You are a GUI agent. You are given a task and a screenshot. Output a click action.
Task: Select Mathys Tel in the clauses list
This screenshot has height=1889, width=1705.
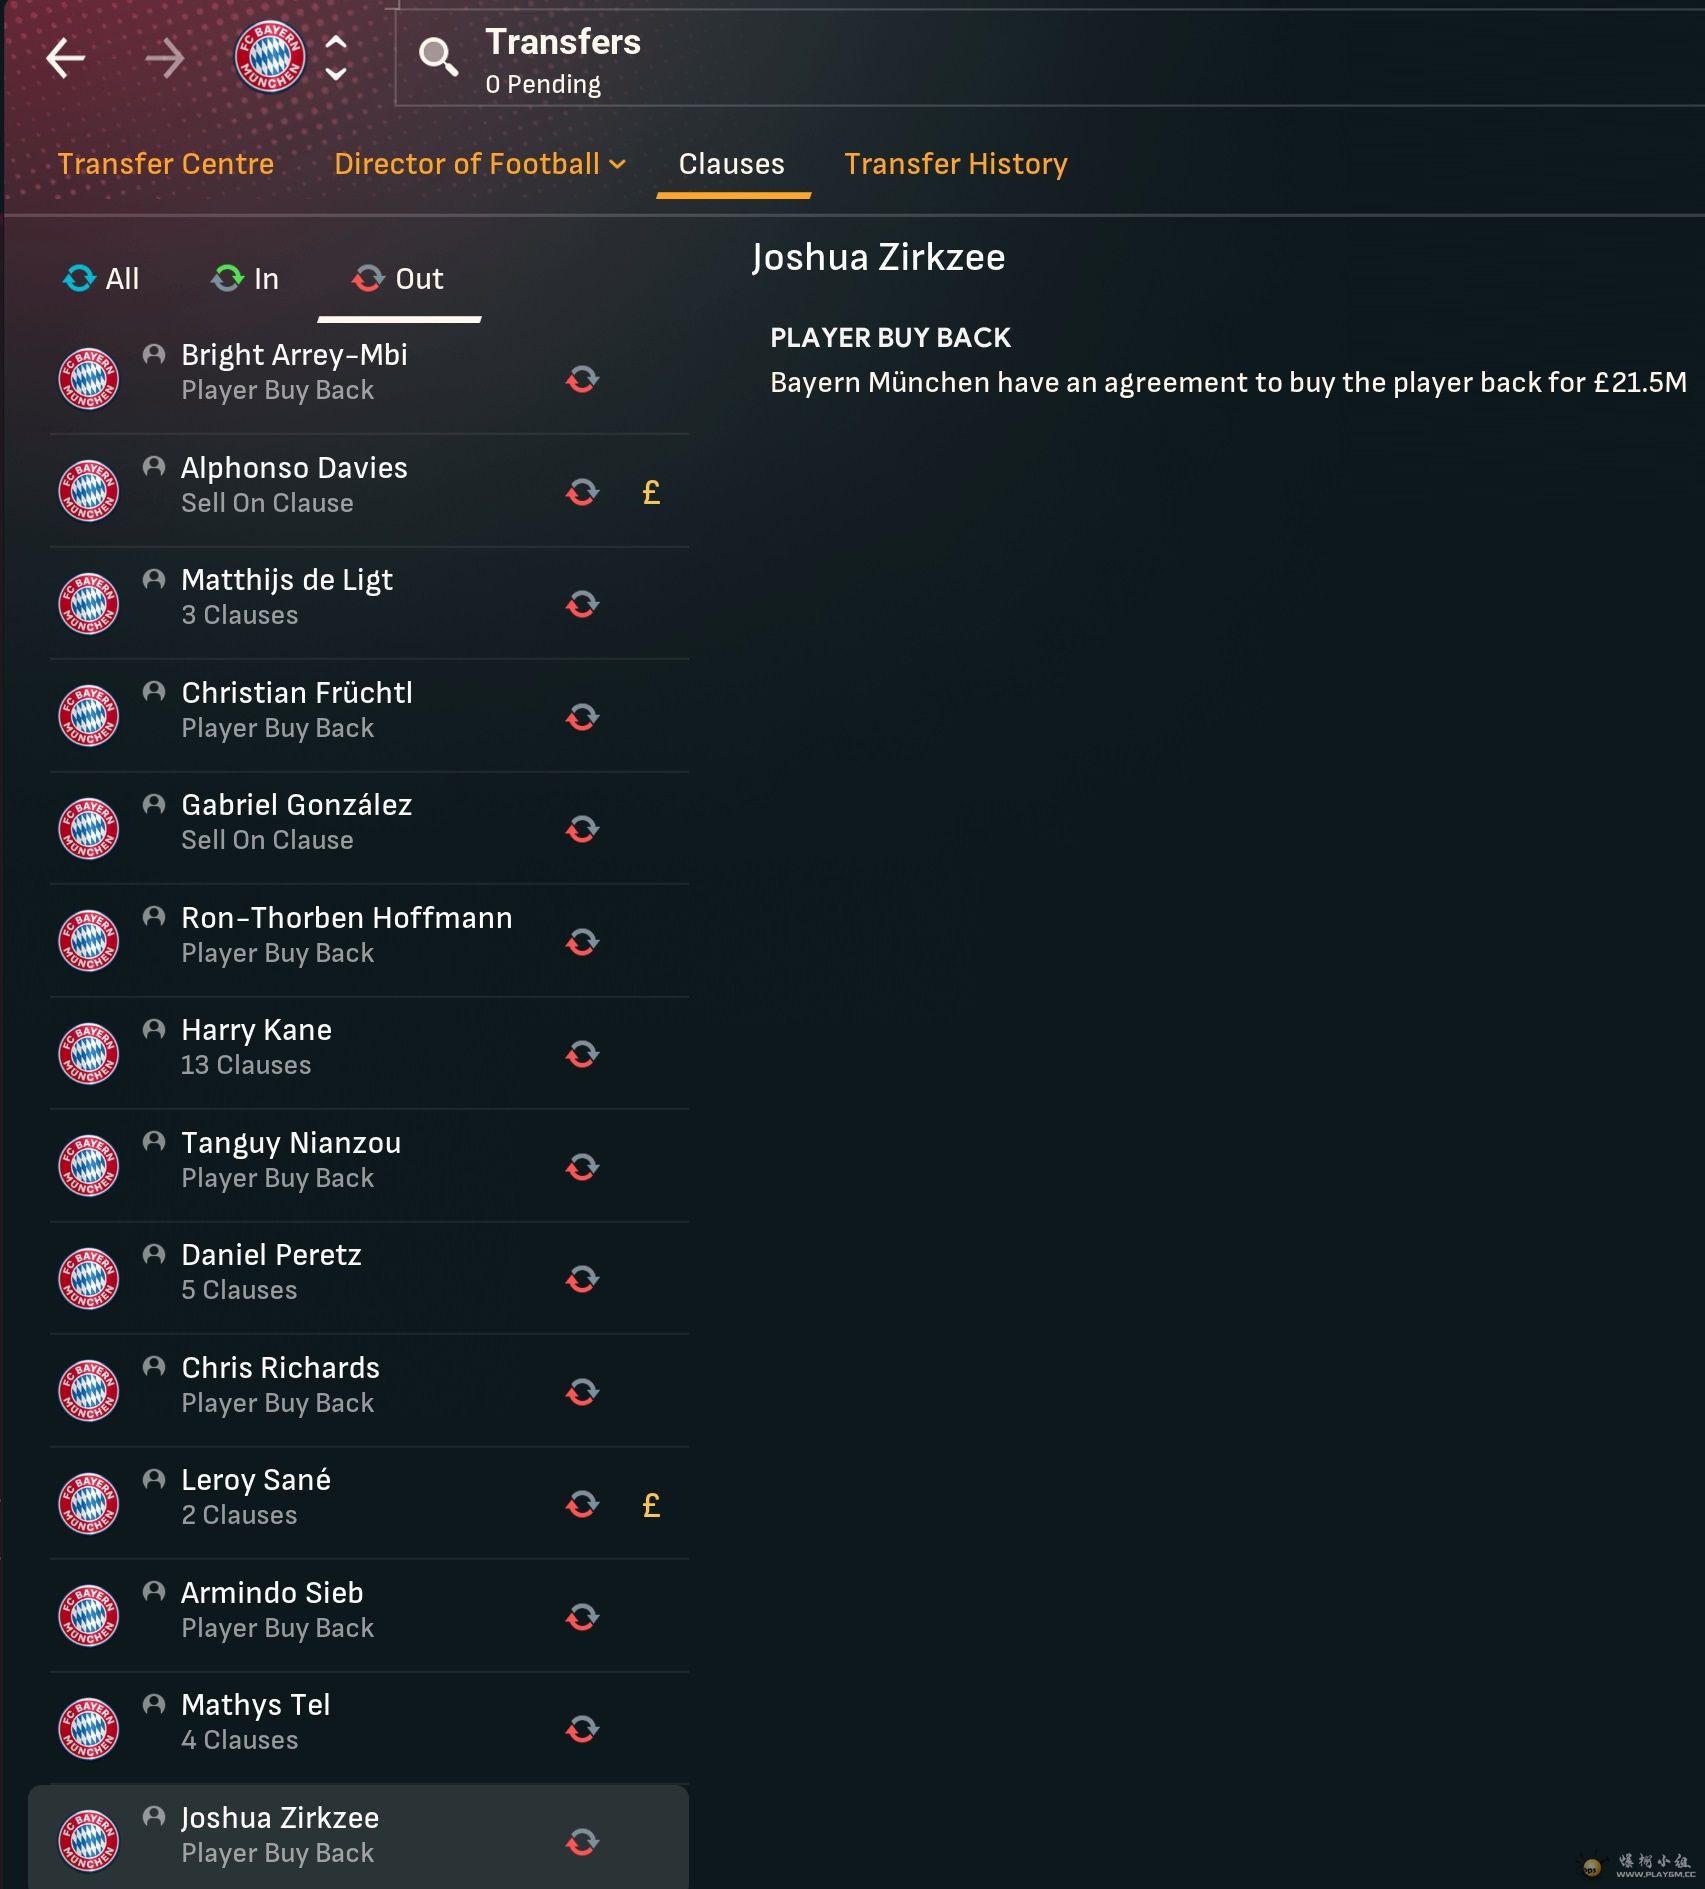(x=369, y=1728)
